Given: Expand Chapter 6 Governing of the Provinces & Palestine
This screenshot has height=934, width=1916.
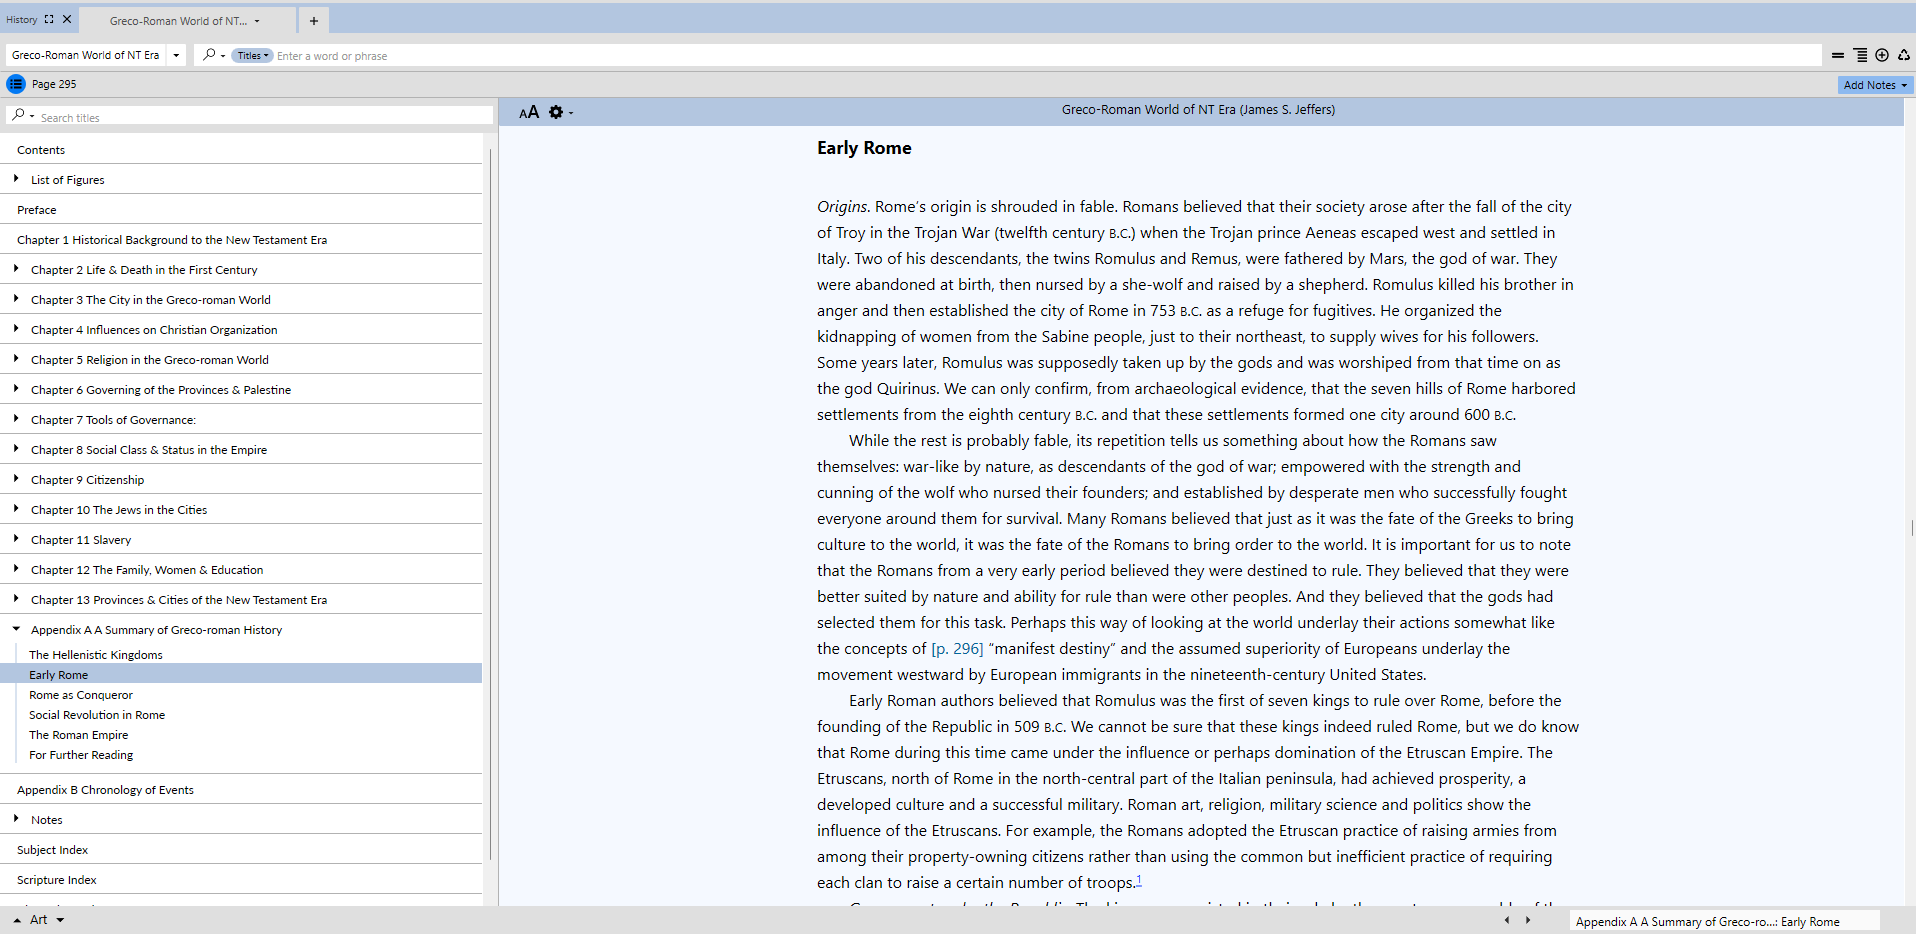Looking at the screenshot, I should pos(16,389).
